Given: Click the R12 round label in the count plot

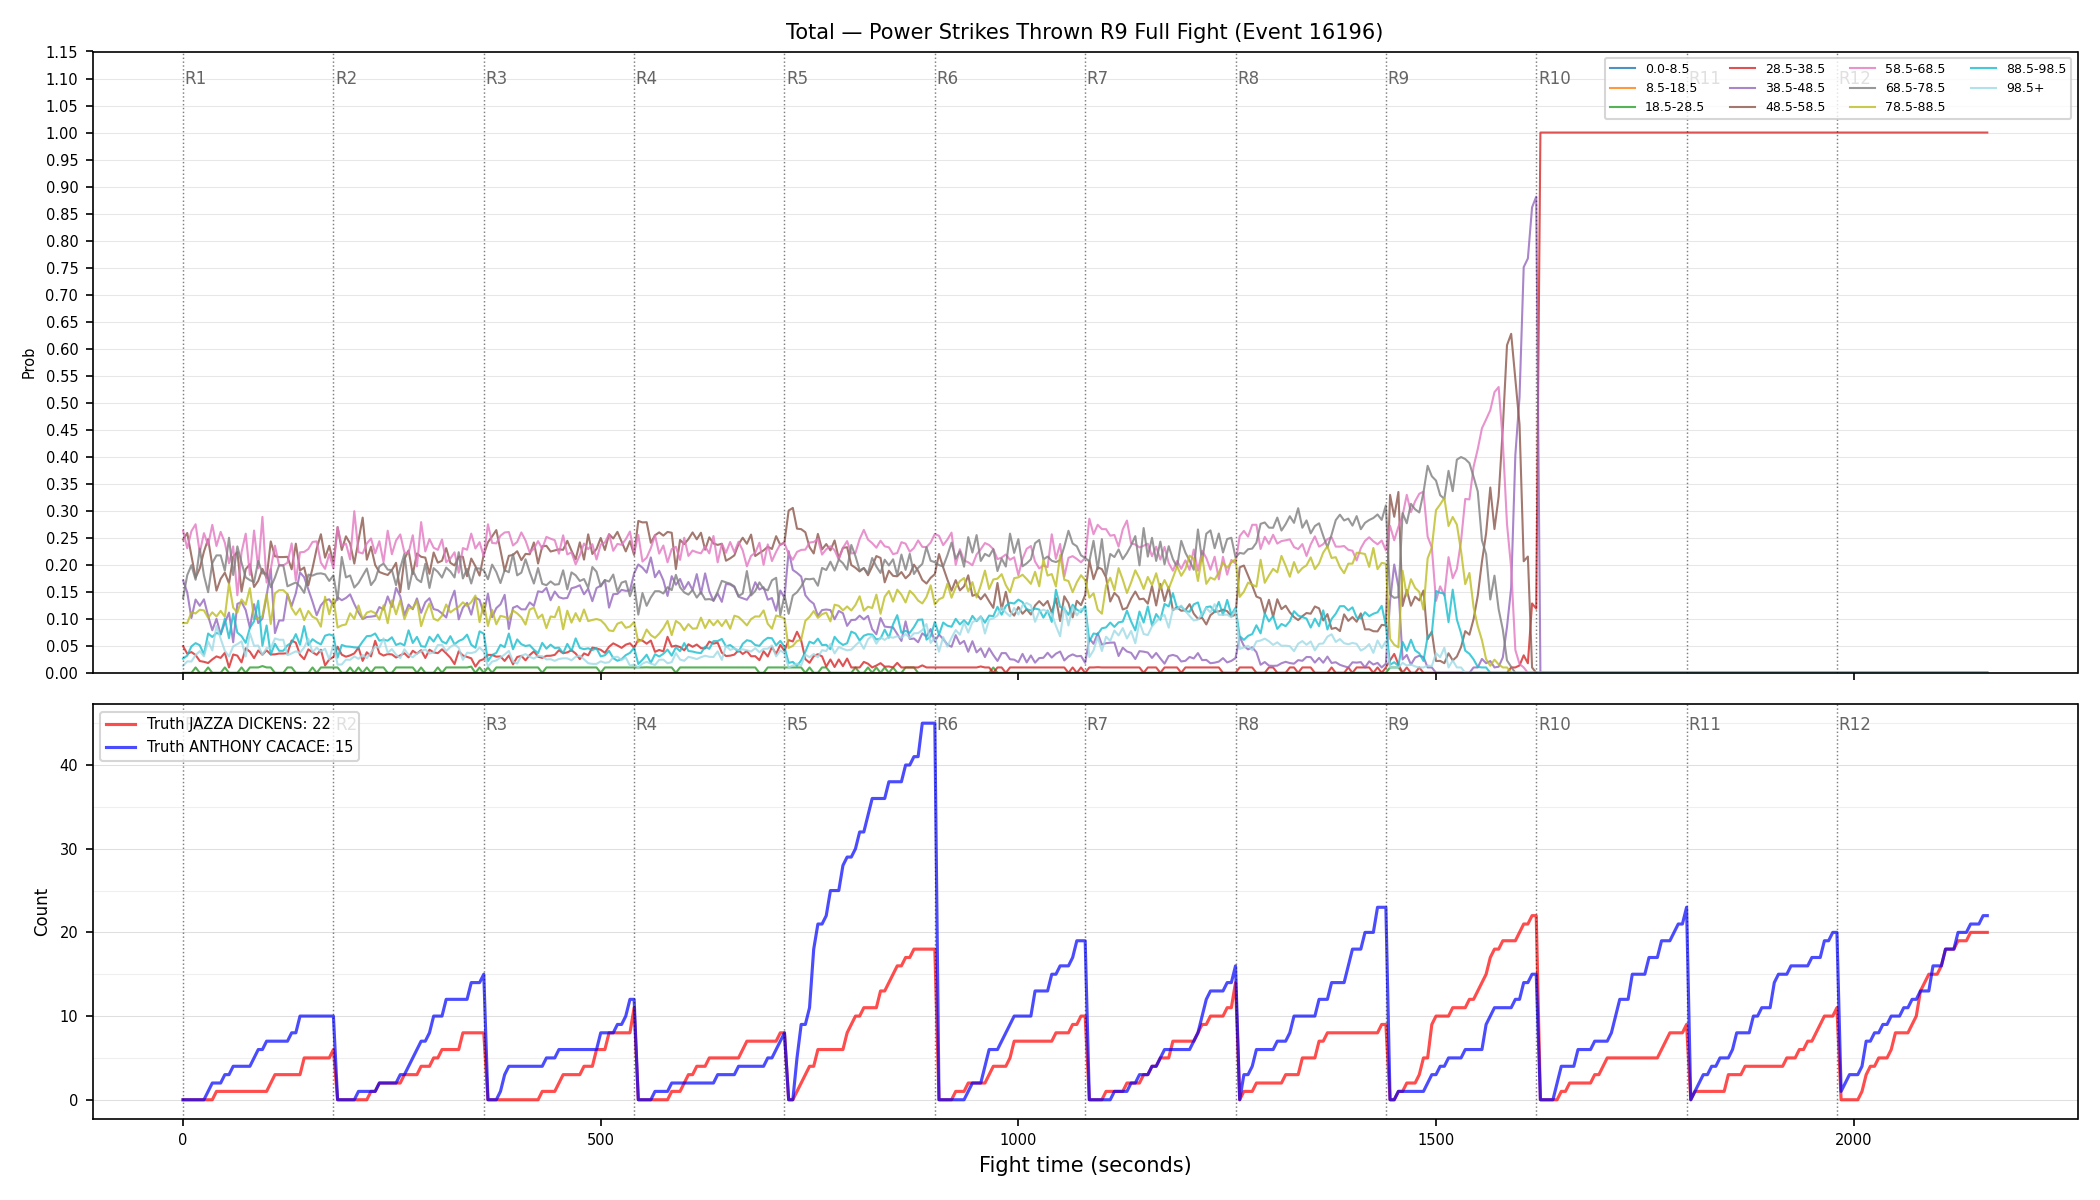Looking at the screenshot, I should point(1854,724).
